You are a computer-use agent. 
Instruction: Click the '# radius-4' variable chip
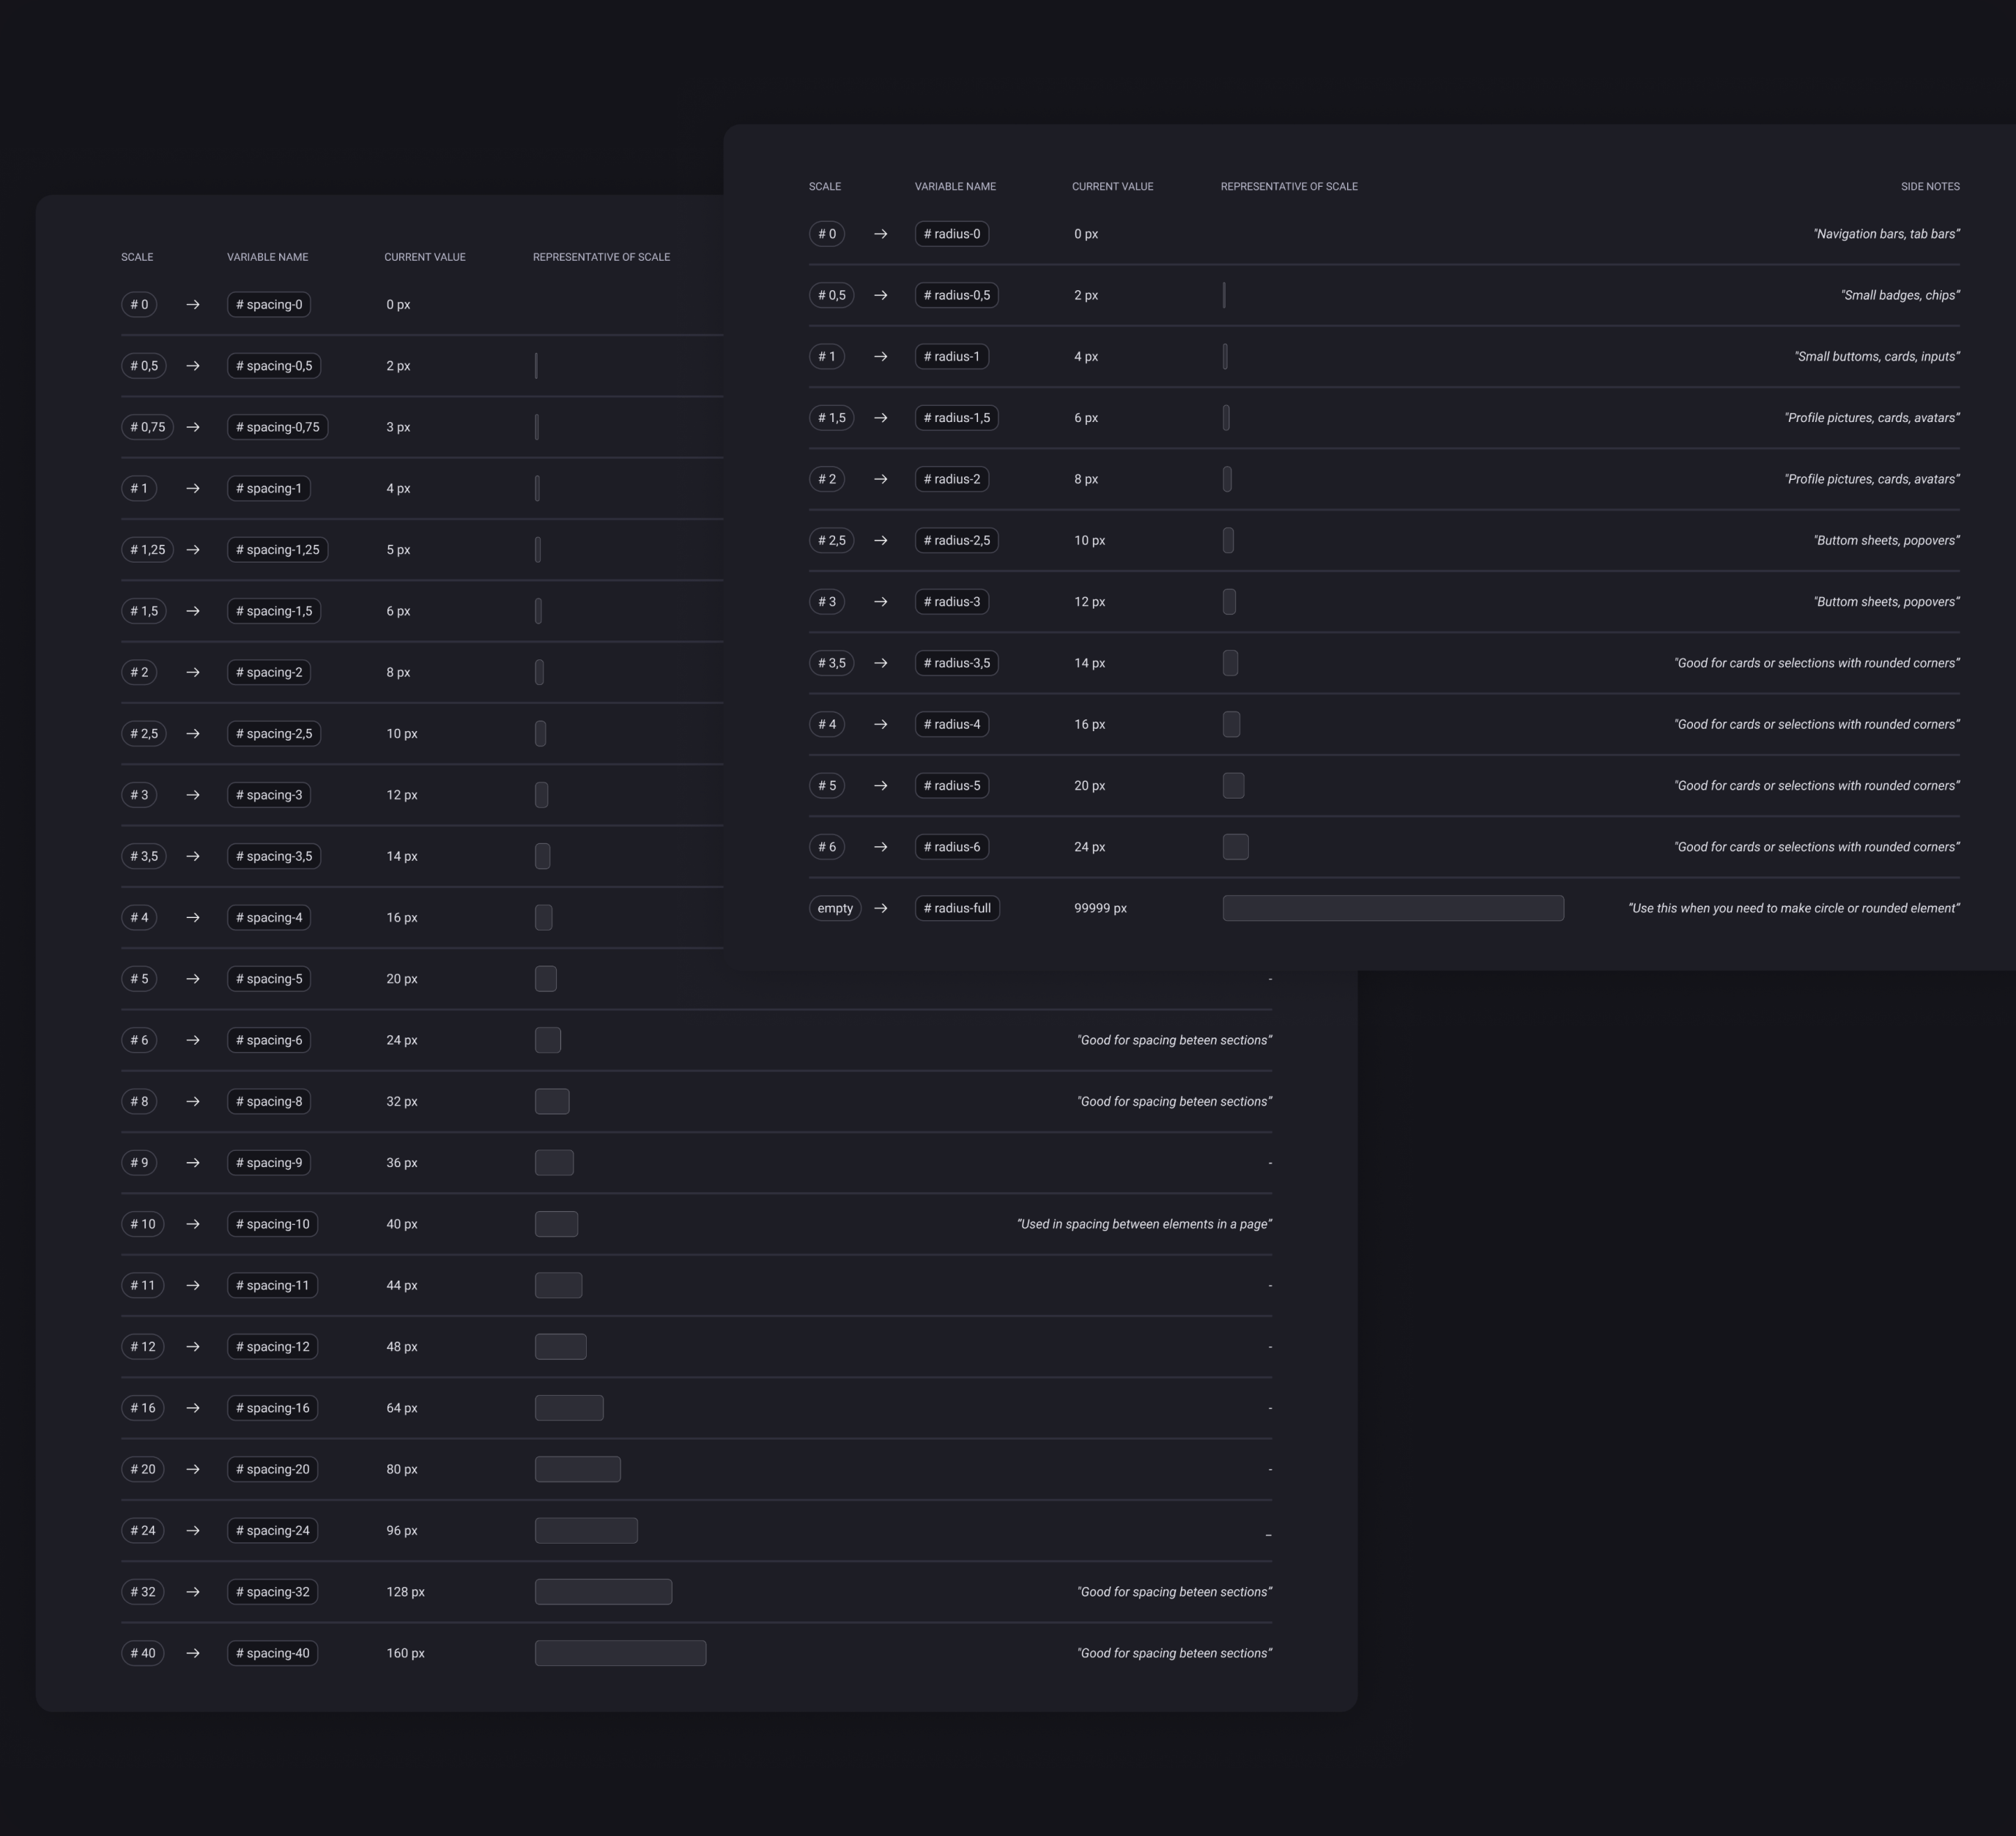pyautogui.click(x=952, y=724)
